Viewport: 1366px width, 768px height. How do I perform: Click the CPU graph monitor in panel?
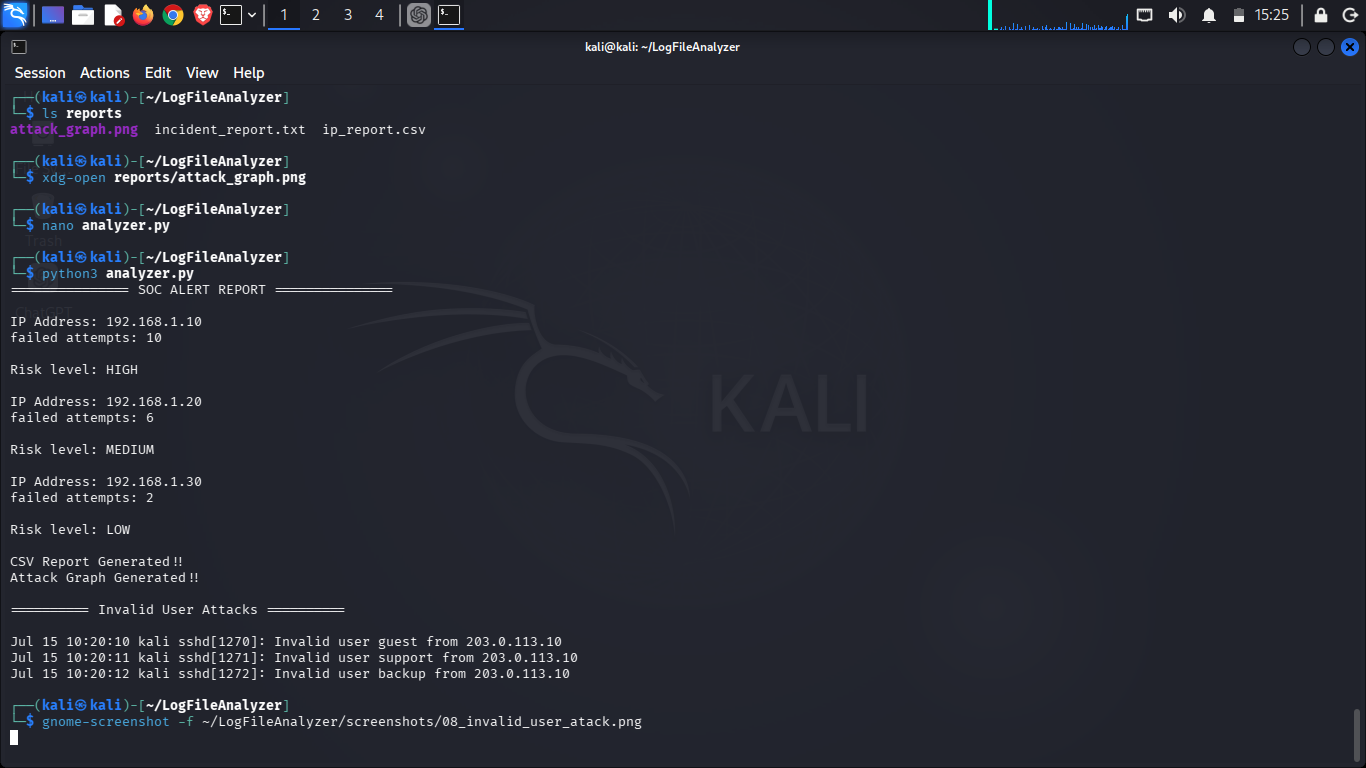(1058, 15)
